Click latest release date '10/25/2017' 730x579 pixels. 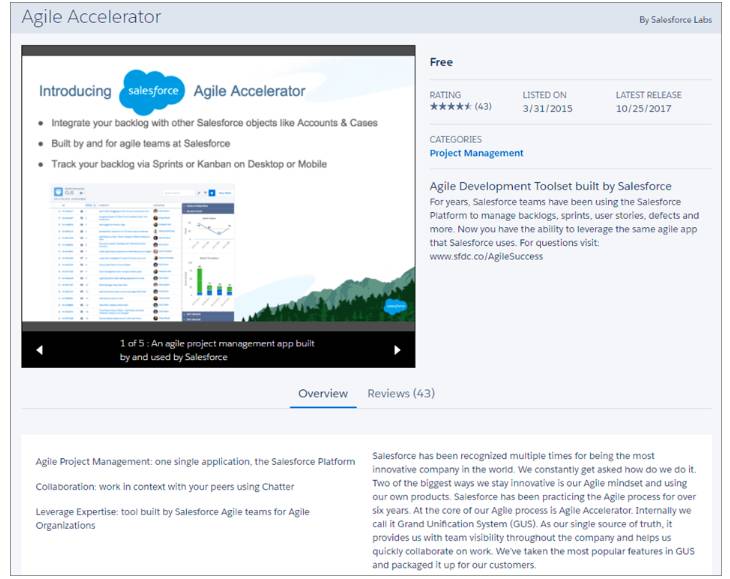coord(643,108)
